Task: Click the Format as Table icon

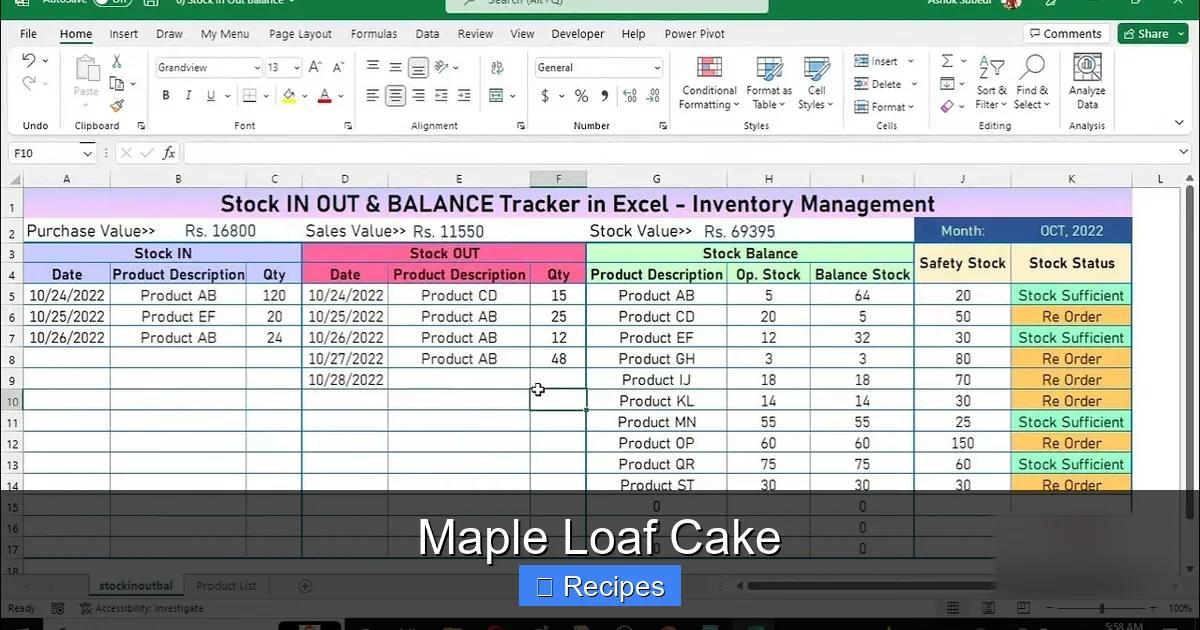Action: (769, 83)
